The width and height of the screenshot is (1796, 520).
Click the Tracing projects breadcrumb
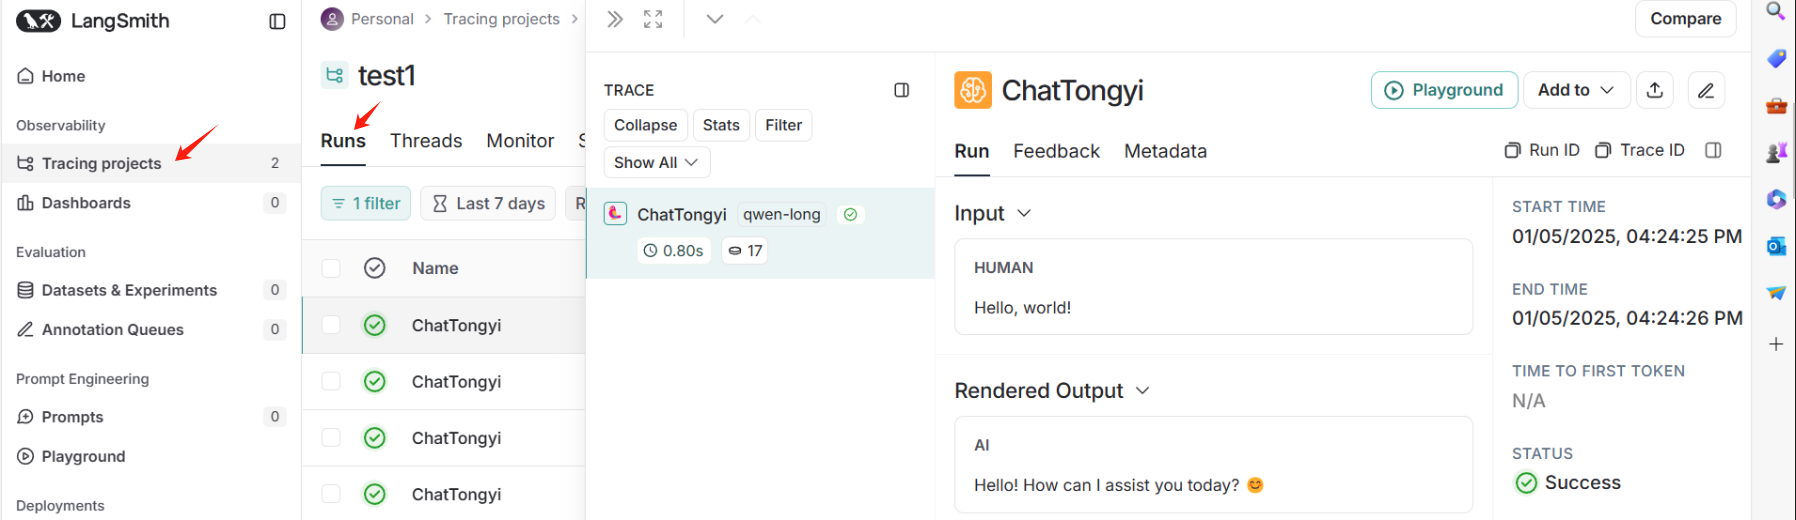(x=501, y=19)
